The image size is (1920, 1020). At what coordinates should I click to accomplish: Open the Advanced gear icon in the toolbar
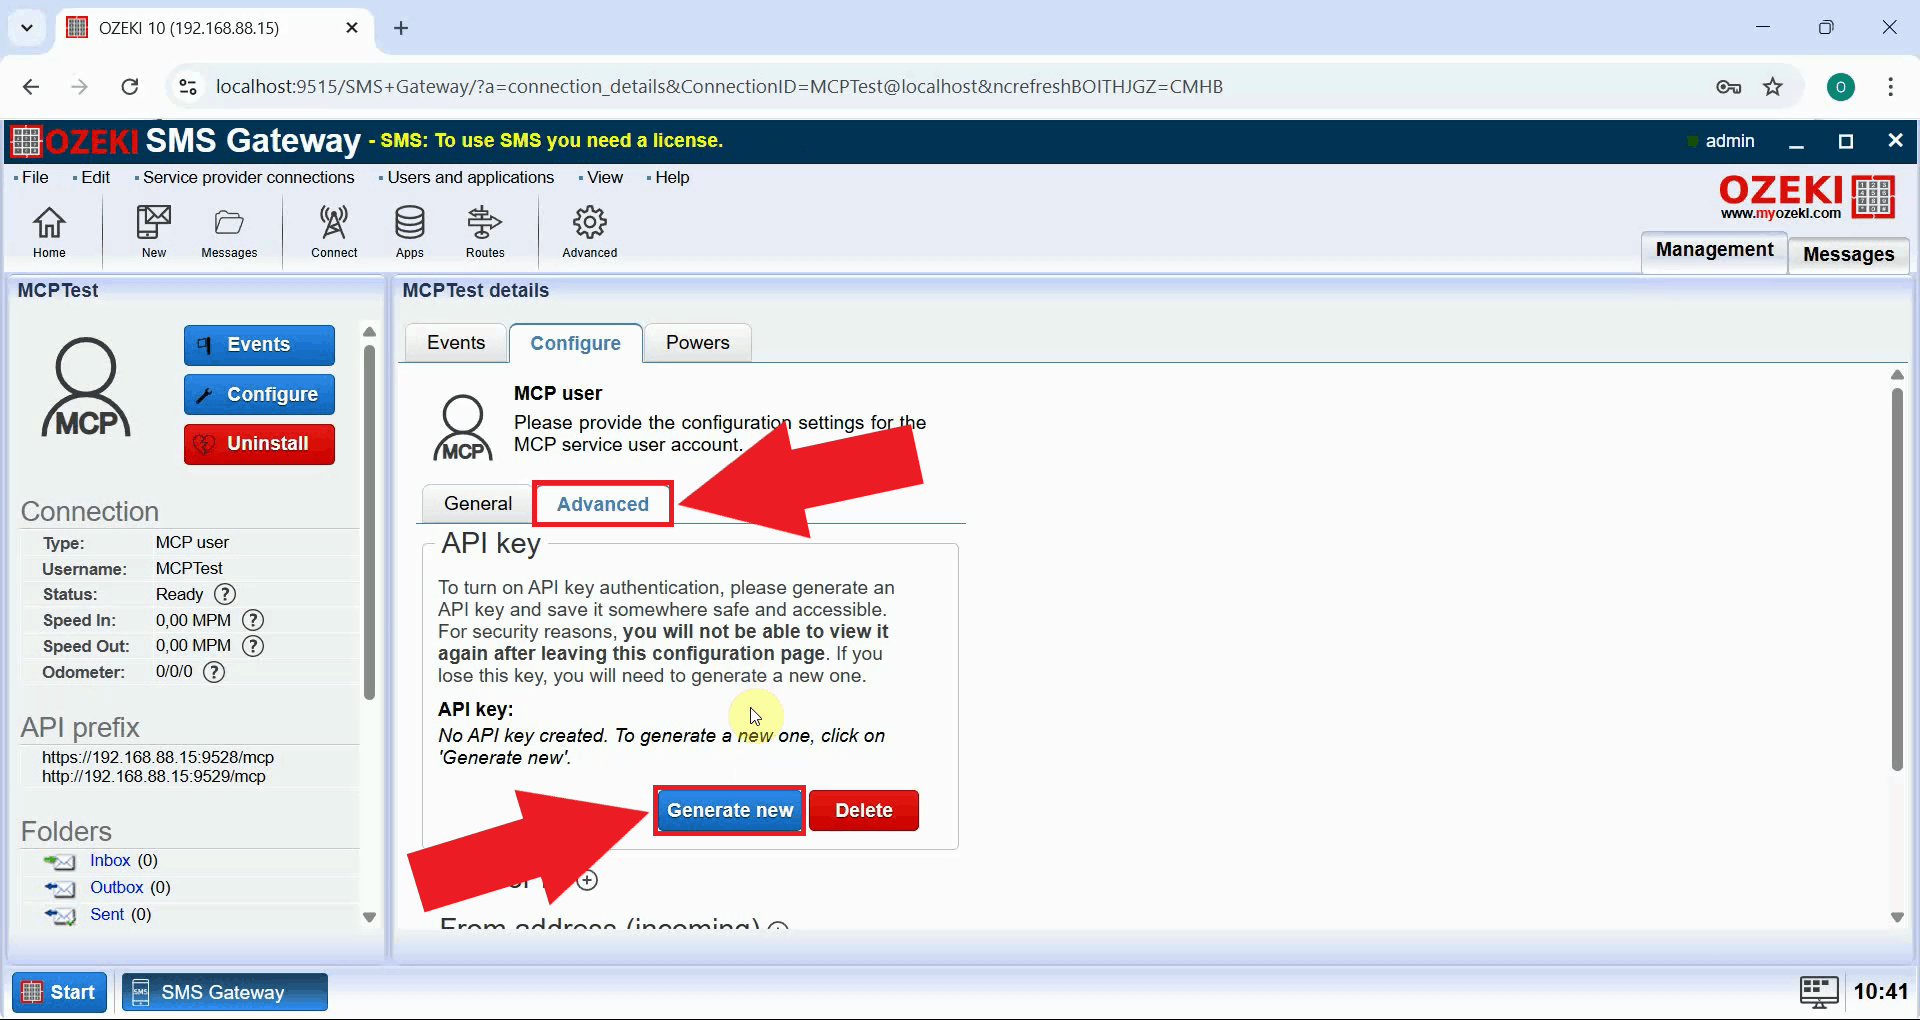click(x=589, y=232)
